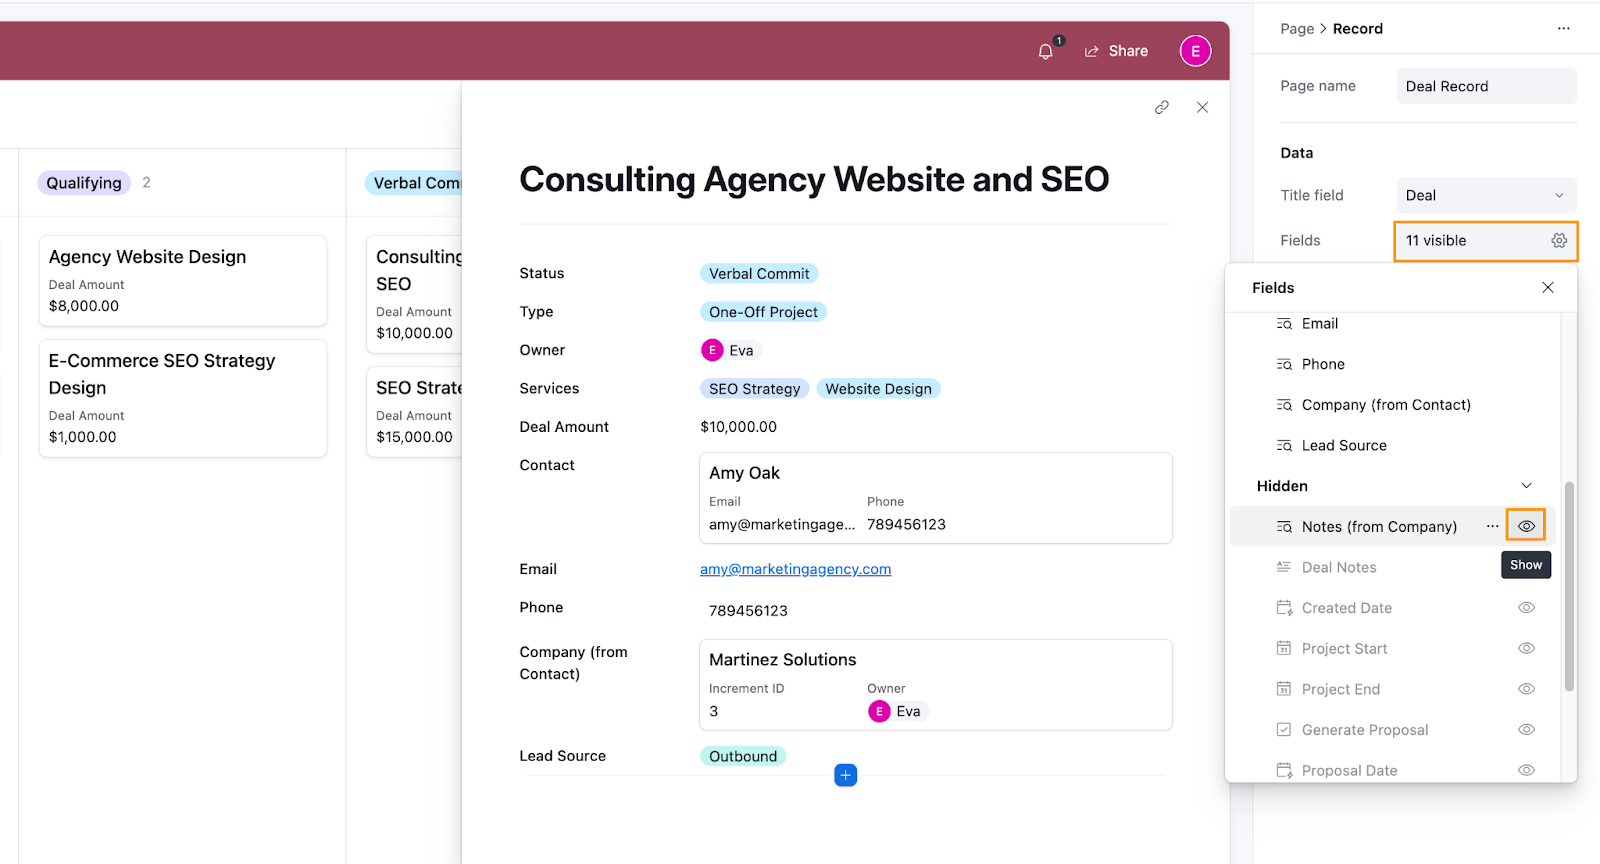Copy record link via chain icon
The width and height of the screenshot is (1600, 864).
pyautogui.click(x=1161, y=107)
